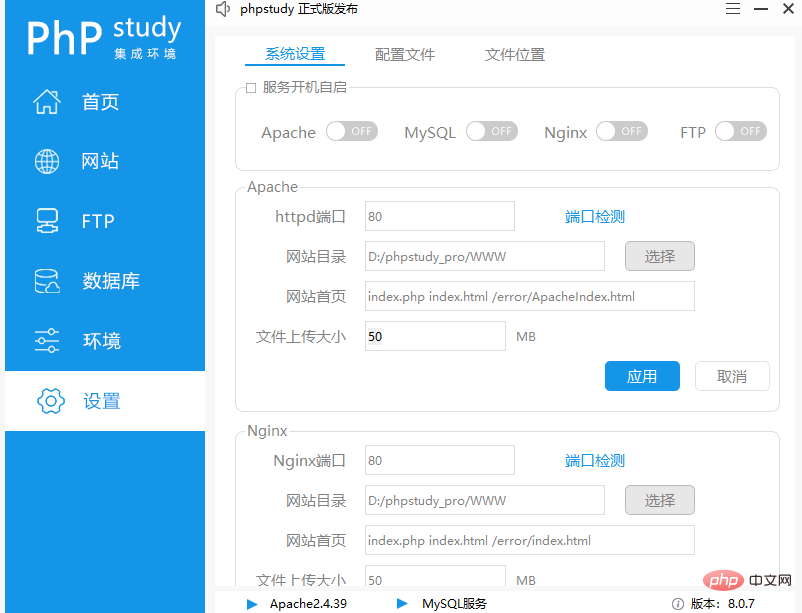Toggle MySQL autostart switch
The width and height of the screenshot is (802, 613).
pos(492,131)
